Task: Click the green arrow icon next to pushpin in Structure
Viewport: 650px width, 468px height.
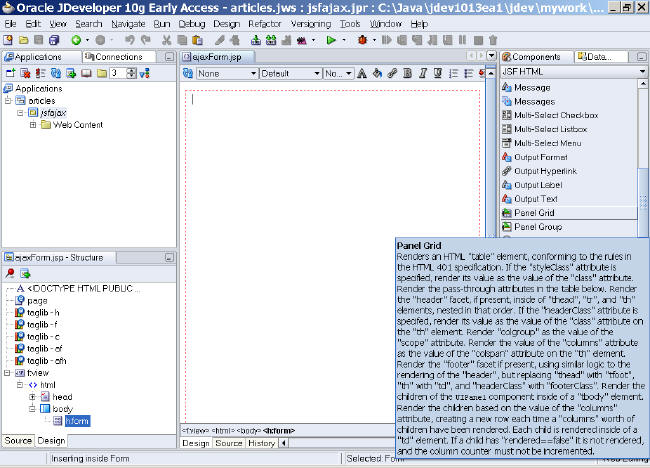Action: click(25, 273)
